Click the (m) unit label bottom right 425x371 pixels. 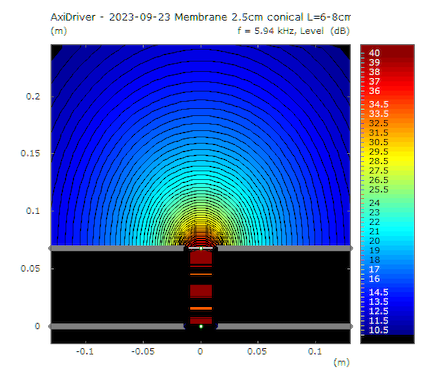click(x=341, y=362)
